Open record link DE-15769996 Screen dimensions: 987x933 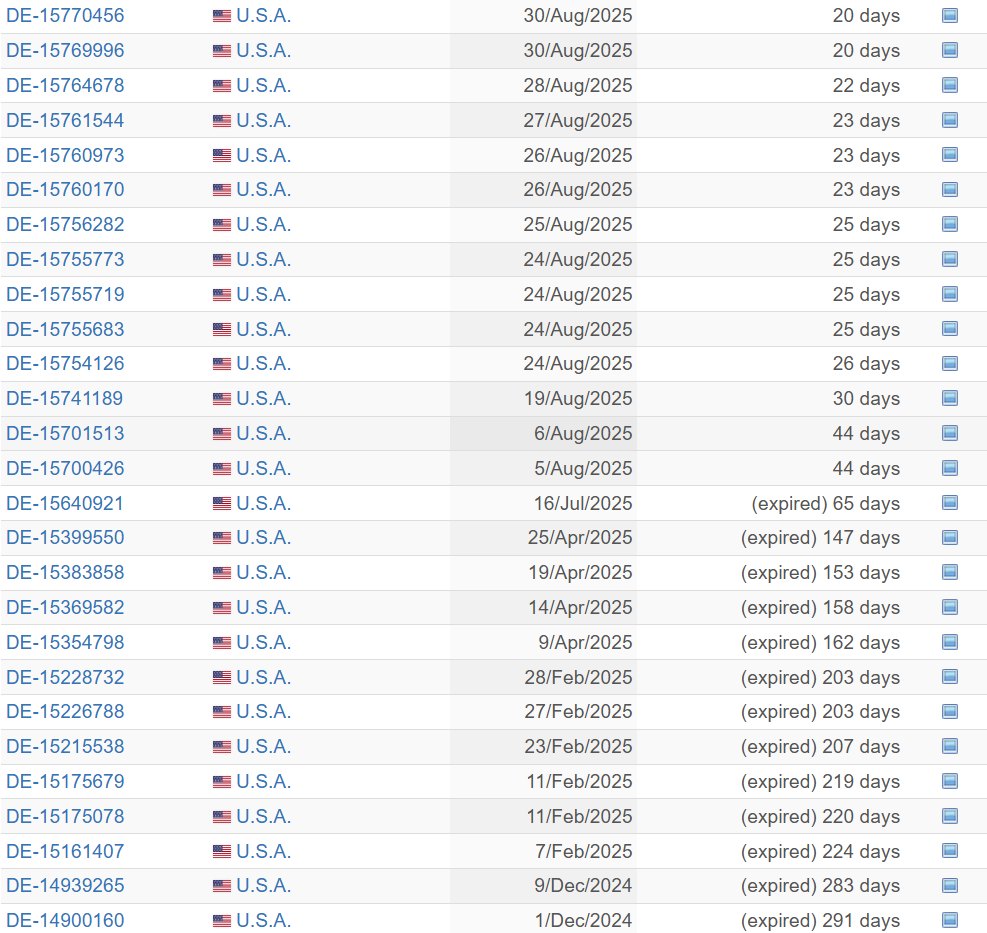tap(65, 51)
